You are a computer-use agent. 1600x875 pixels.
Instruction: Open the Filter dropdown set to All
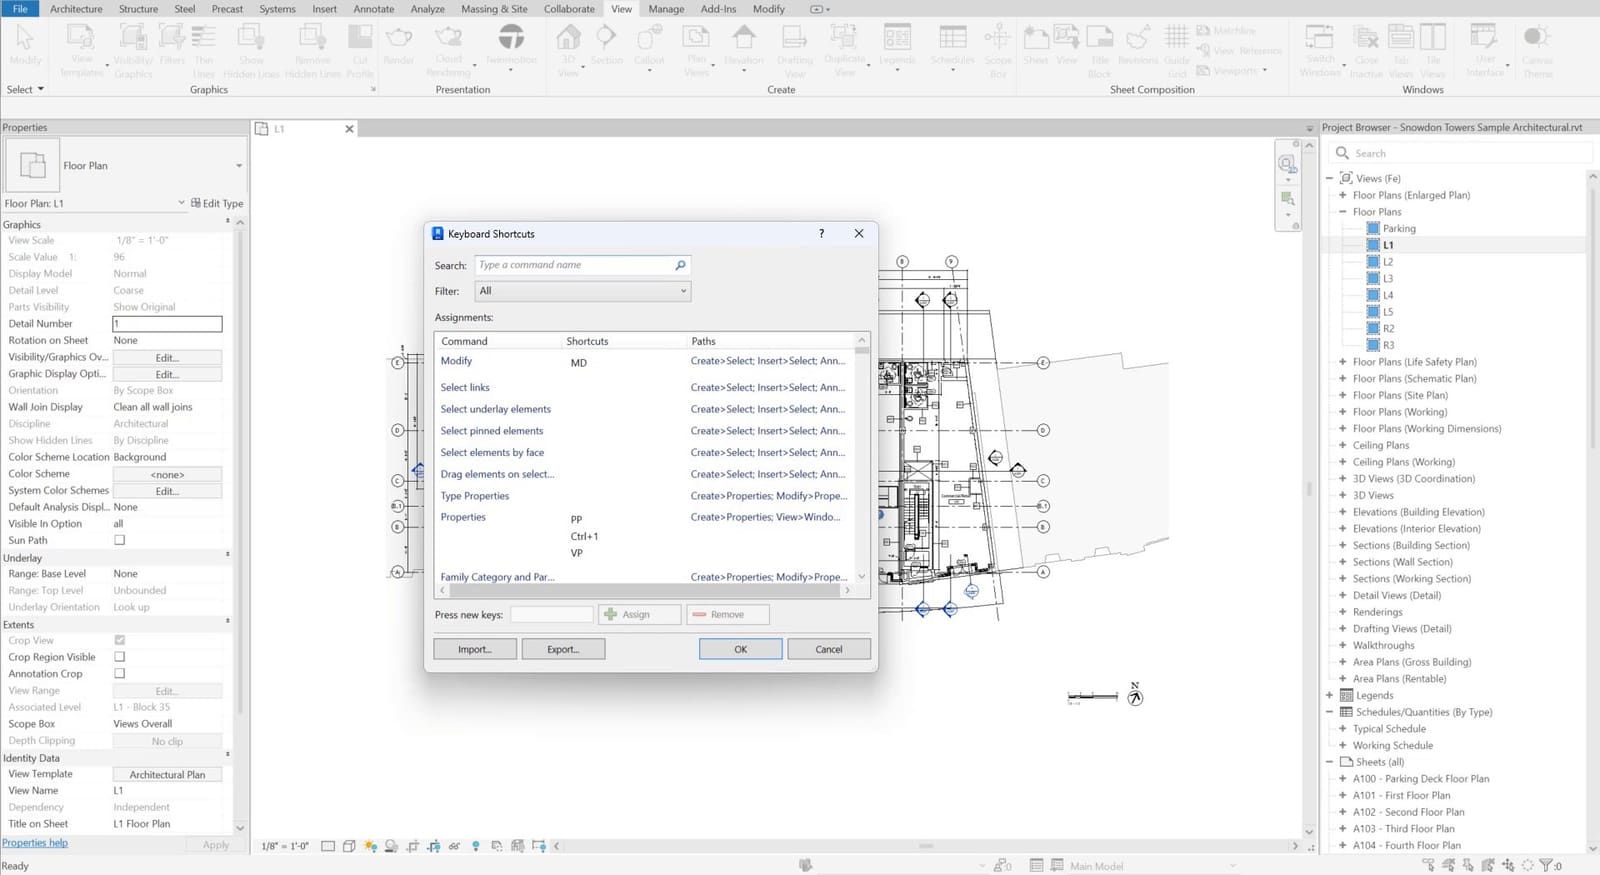[x=583, y=291]
